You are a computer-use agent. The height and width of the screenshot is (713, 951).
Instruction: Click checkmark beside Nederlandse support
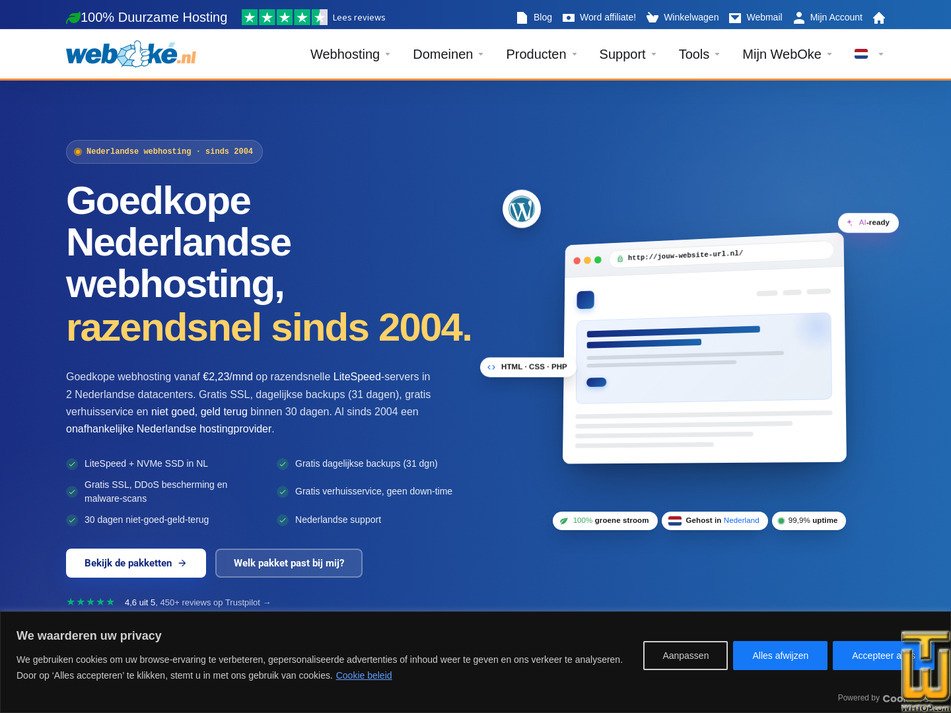283,520
